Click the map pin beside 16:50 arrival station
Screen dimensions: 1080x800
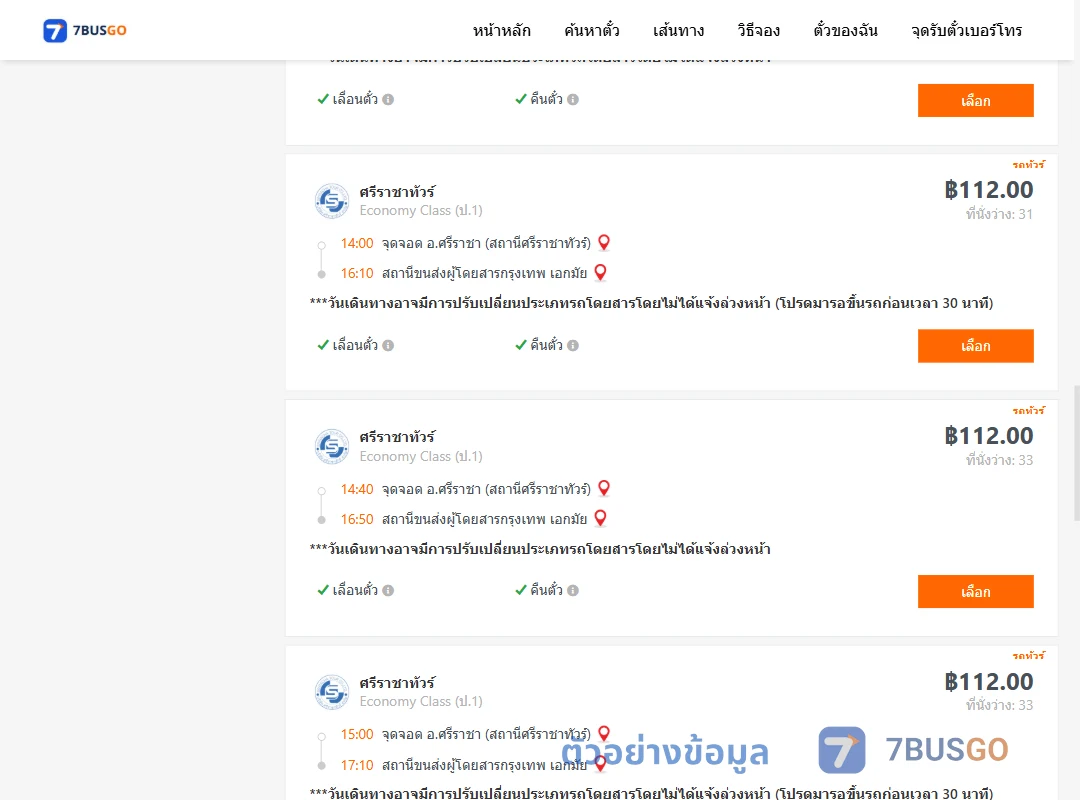tap(601, 518)
